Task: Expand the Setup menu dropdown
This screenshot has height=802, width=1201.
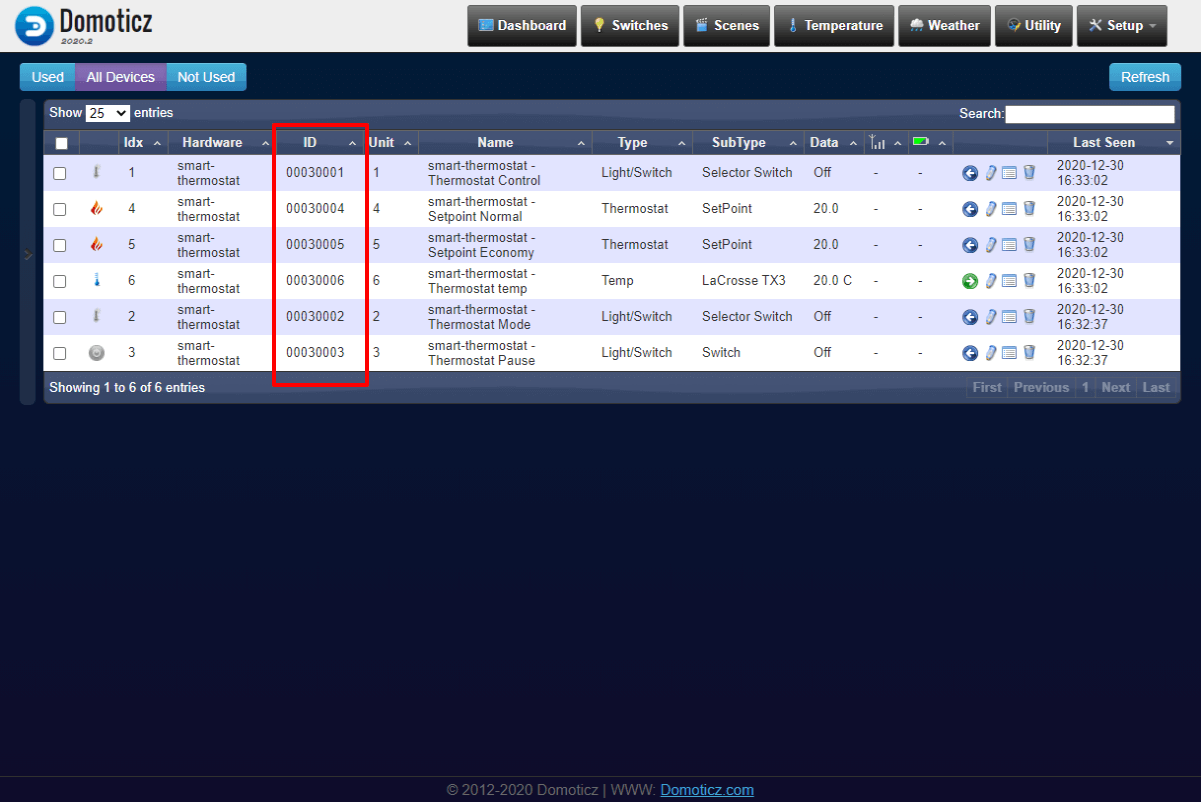Action: click(1121, 26)
